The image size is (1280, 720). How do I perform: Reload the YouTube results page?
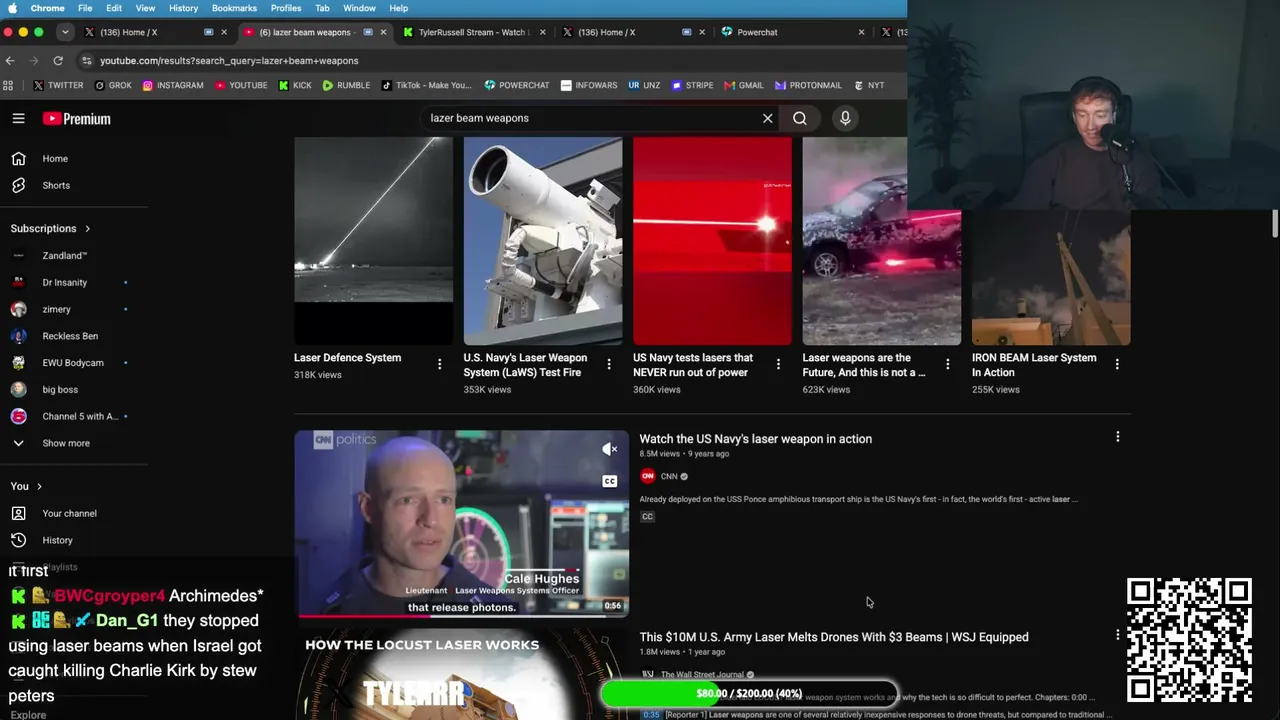[x=60, y=60]
